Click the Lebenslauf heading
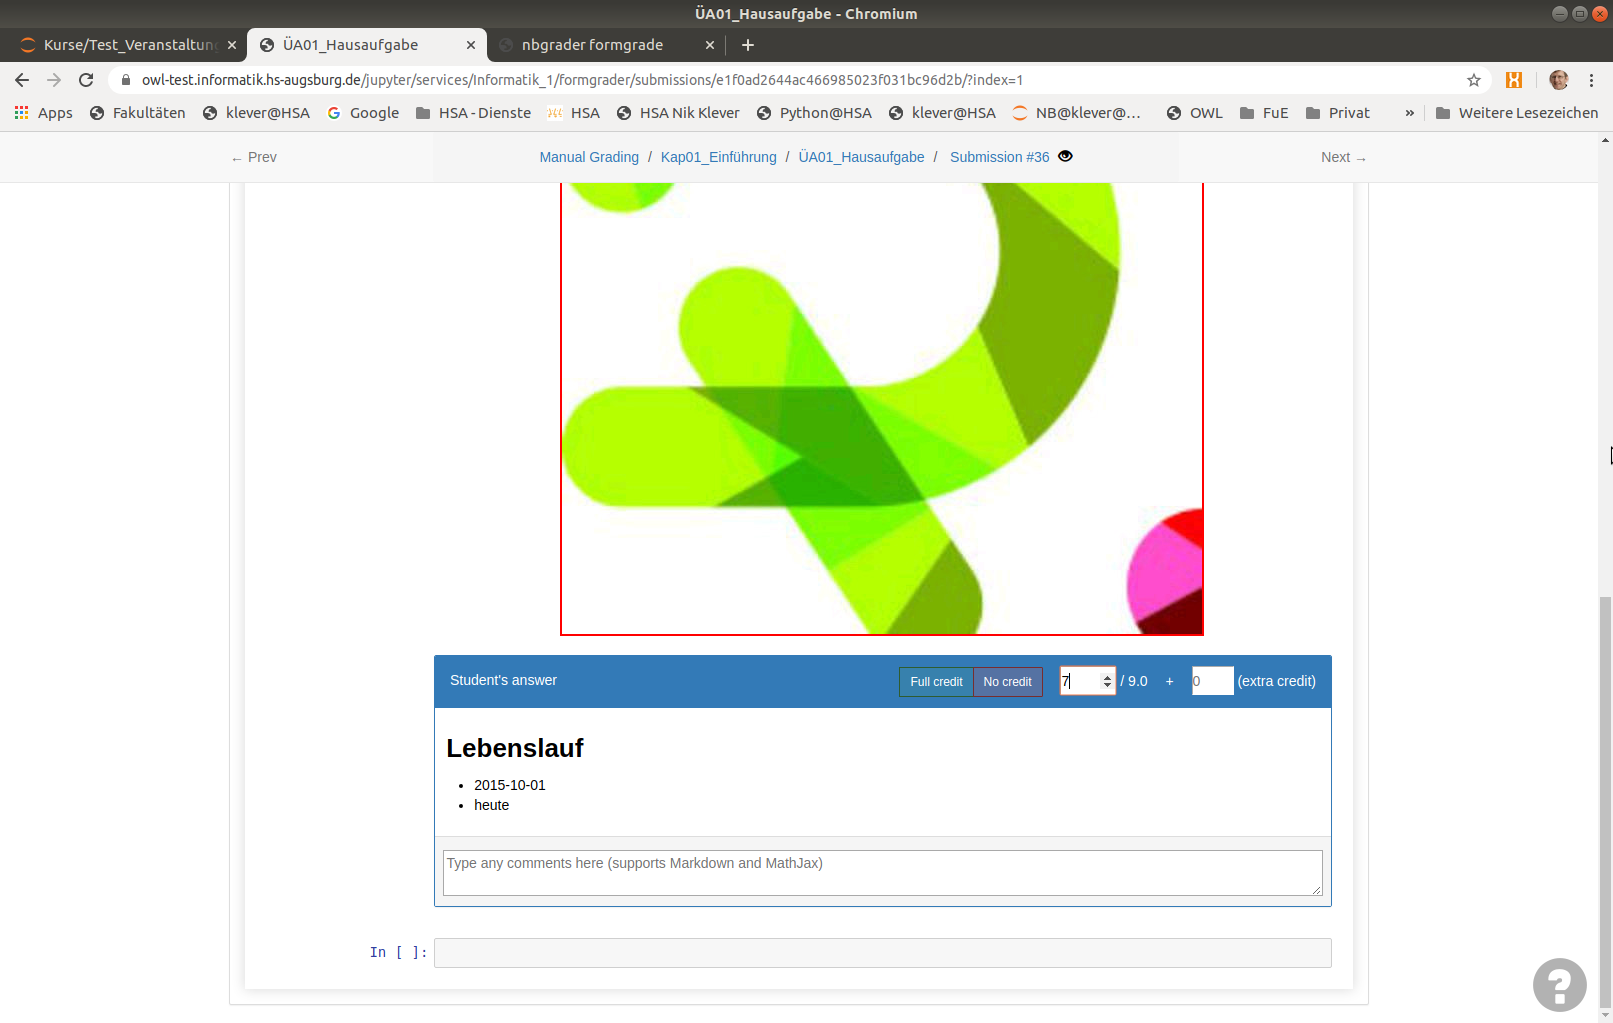This screenshot has width=1613, height=1023. tap(515, 748)
